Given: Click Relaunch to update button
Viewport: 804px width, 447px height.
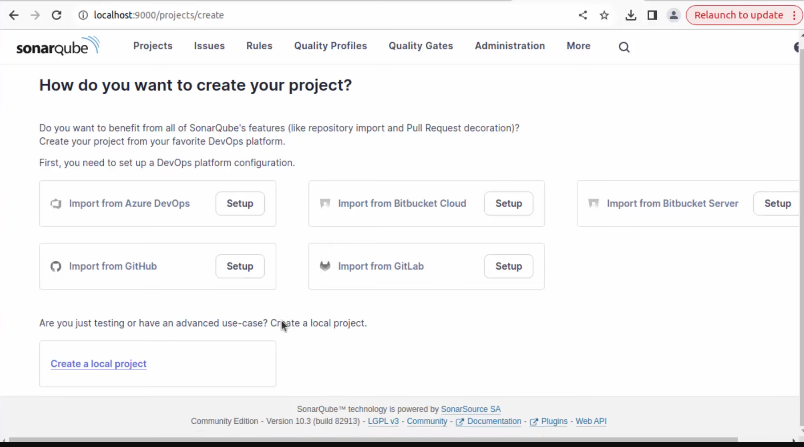Looking at the screenshot, I should pyautogui.click(x=739, y=15).
